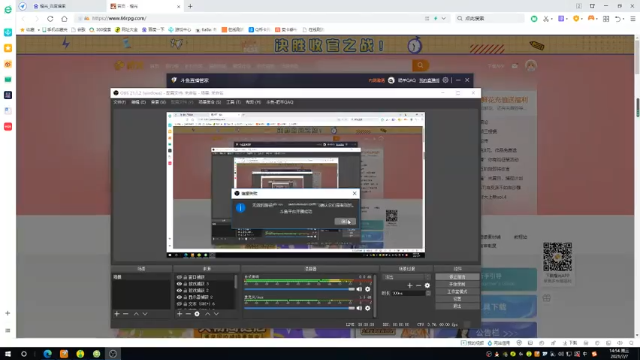Move selected source up with arrow

(x=207, y=314)
